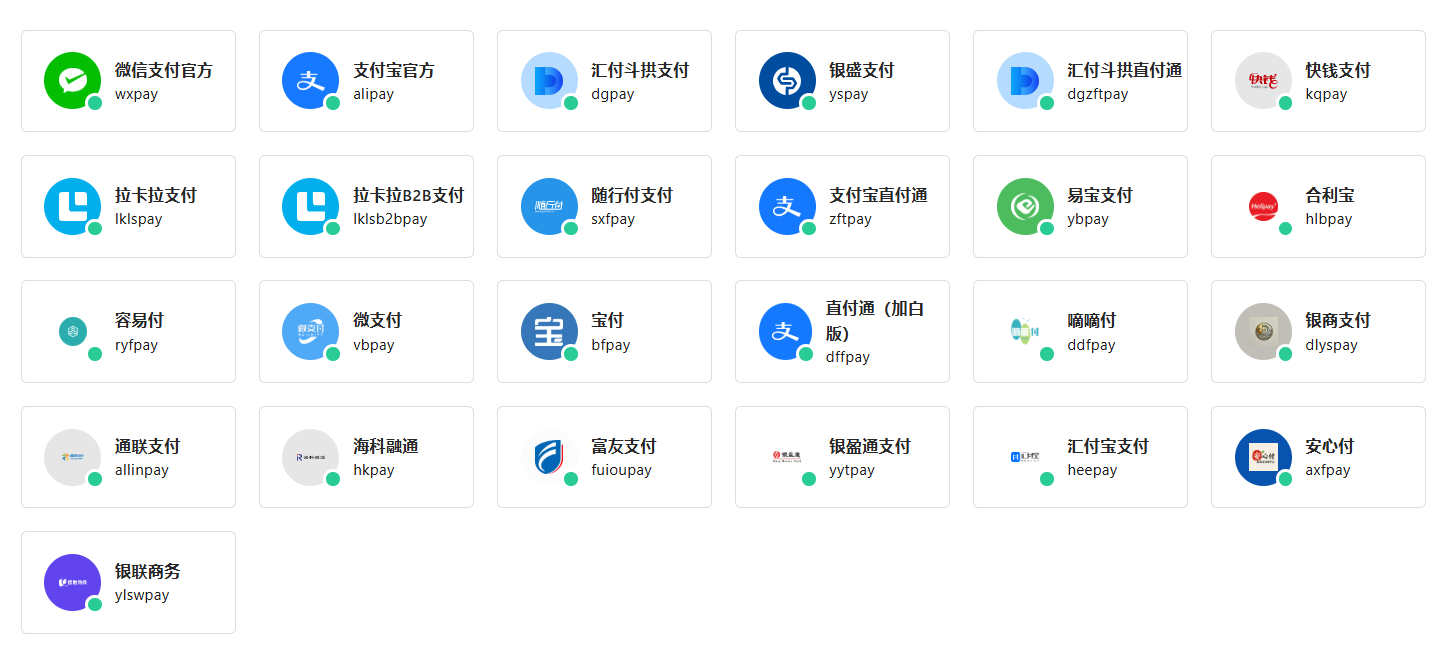Click green status dot on wxpay logo
Screen dimensions: 1447x659
[95, 103]
